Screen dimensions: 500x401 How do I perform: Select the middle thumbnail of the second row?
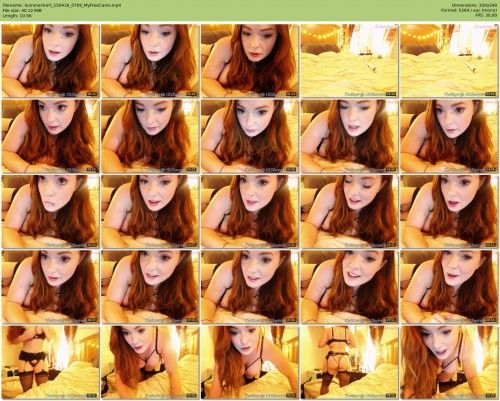coord(250,136)
